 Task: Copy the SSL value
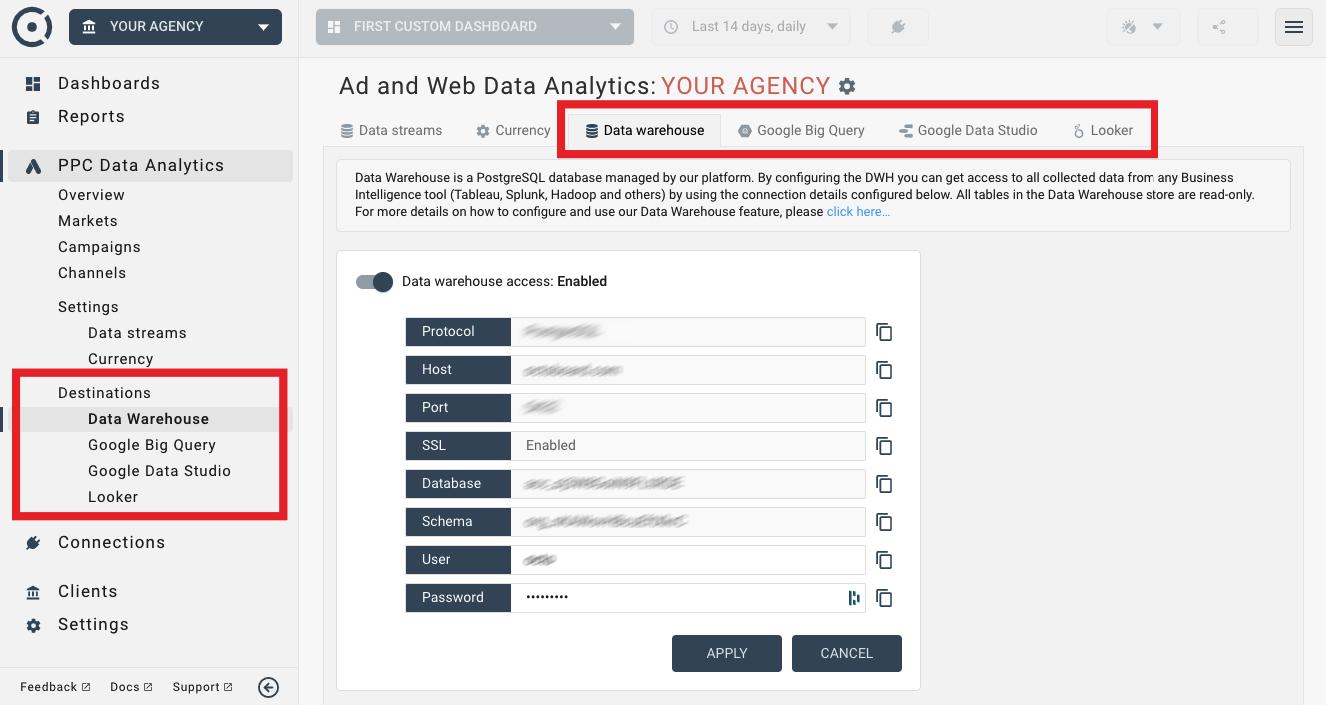tap(884, 446)
